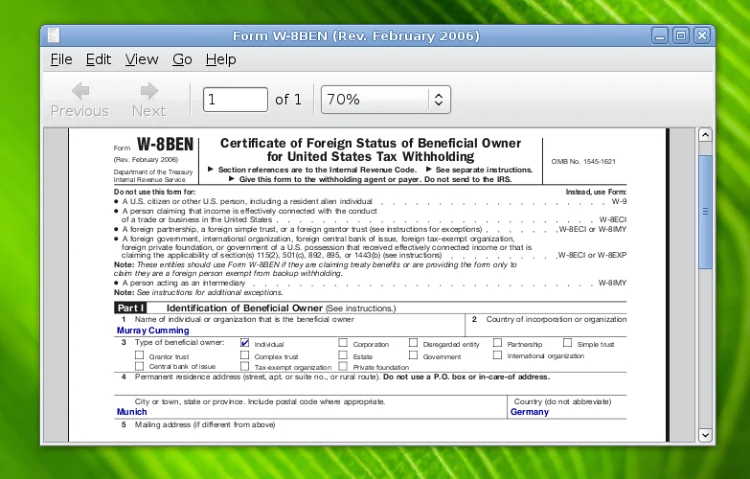Click the zoom combo box arrows
Viewport: 750px width, 479px height.
[439, 100]
